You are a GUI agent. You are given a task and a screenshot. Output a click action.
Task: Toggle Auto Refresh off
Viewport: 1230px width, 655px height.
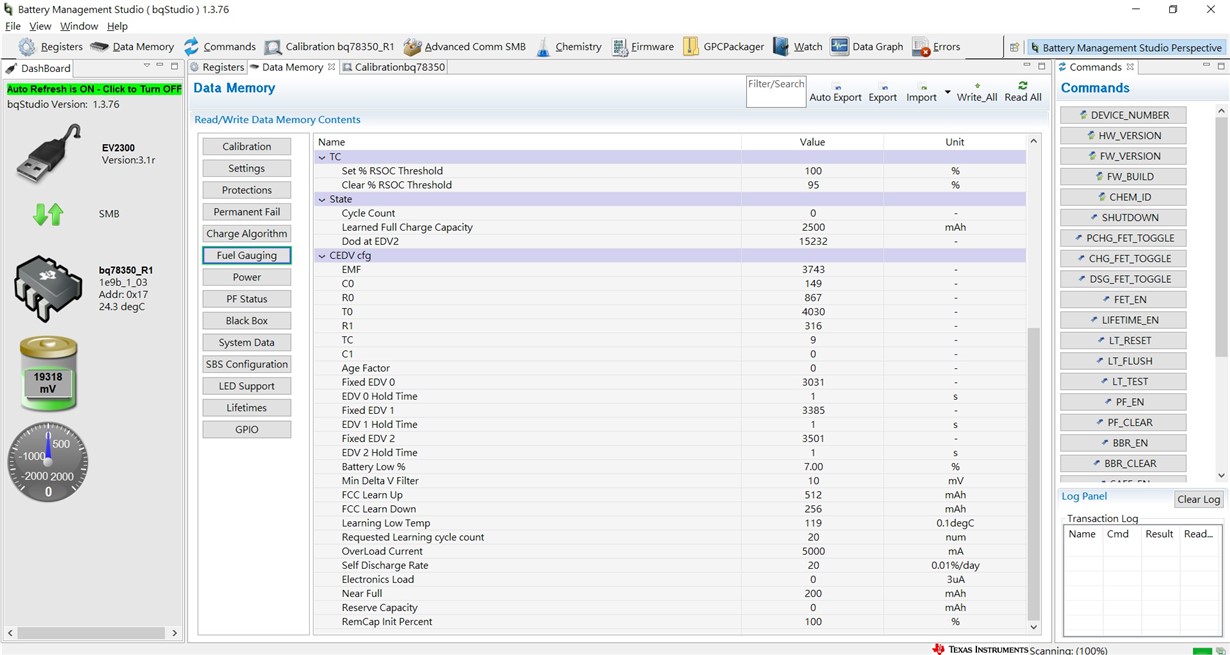click(95, 89)
